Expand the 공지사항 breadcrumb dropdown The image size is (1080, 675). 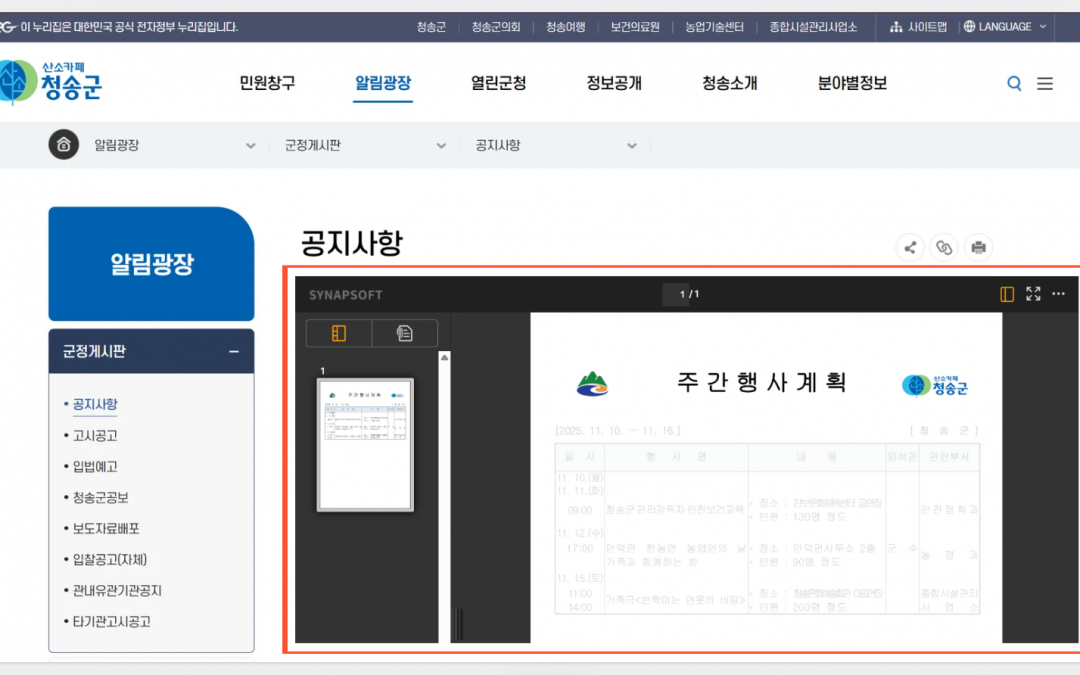pos(631,145)
